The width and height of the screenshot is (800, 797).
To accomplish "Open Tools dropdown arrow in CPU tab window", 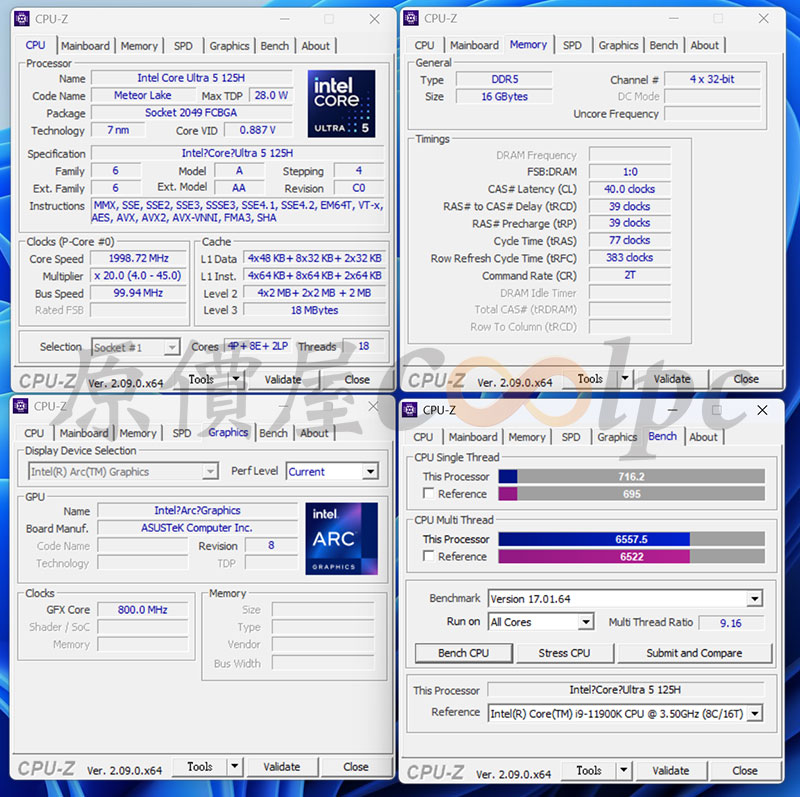I will click(236, 379).
